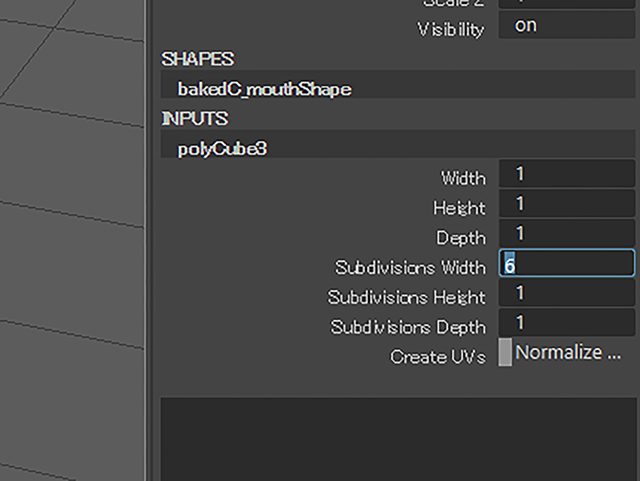Screen dimensions: 640x481
Task: Click the Subdivisions Depth attribute label
Action: coord(408,327)
